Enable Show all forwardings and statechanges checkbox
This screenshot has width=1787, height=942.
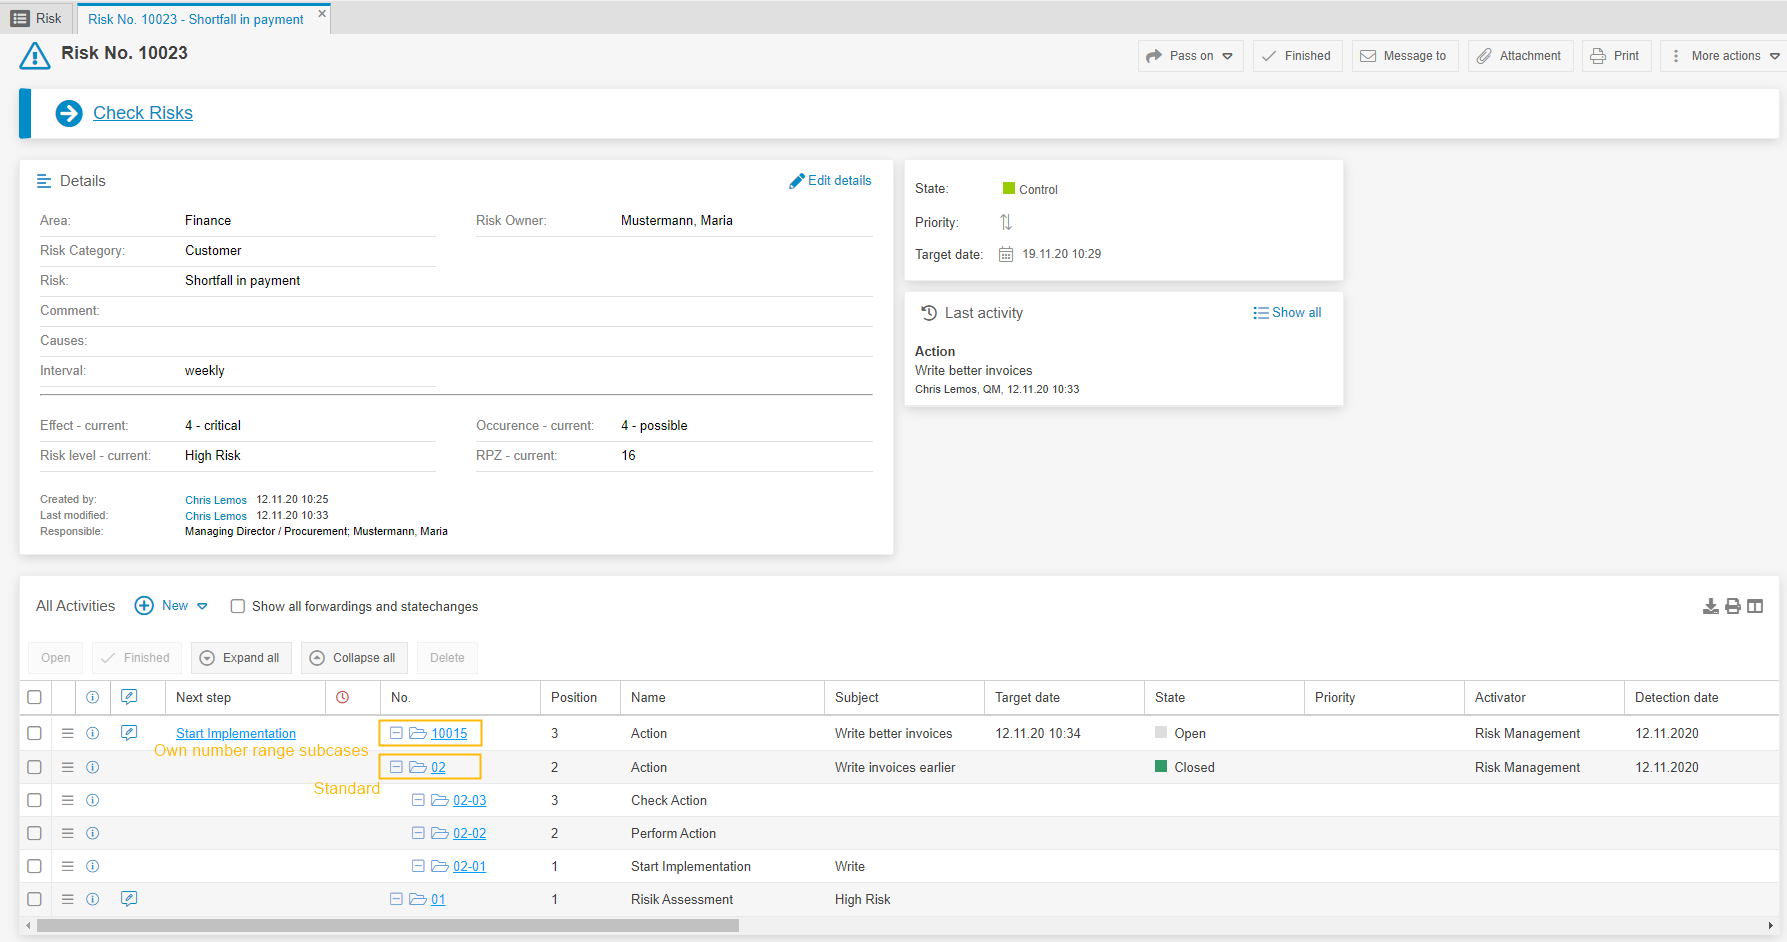(x=238, y=606)
